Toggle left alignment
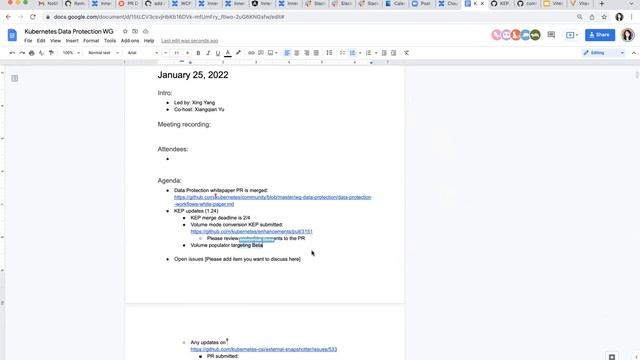The width and height of the screenshot is (640, 360). click(287, 53)
